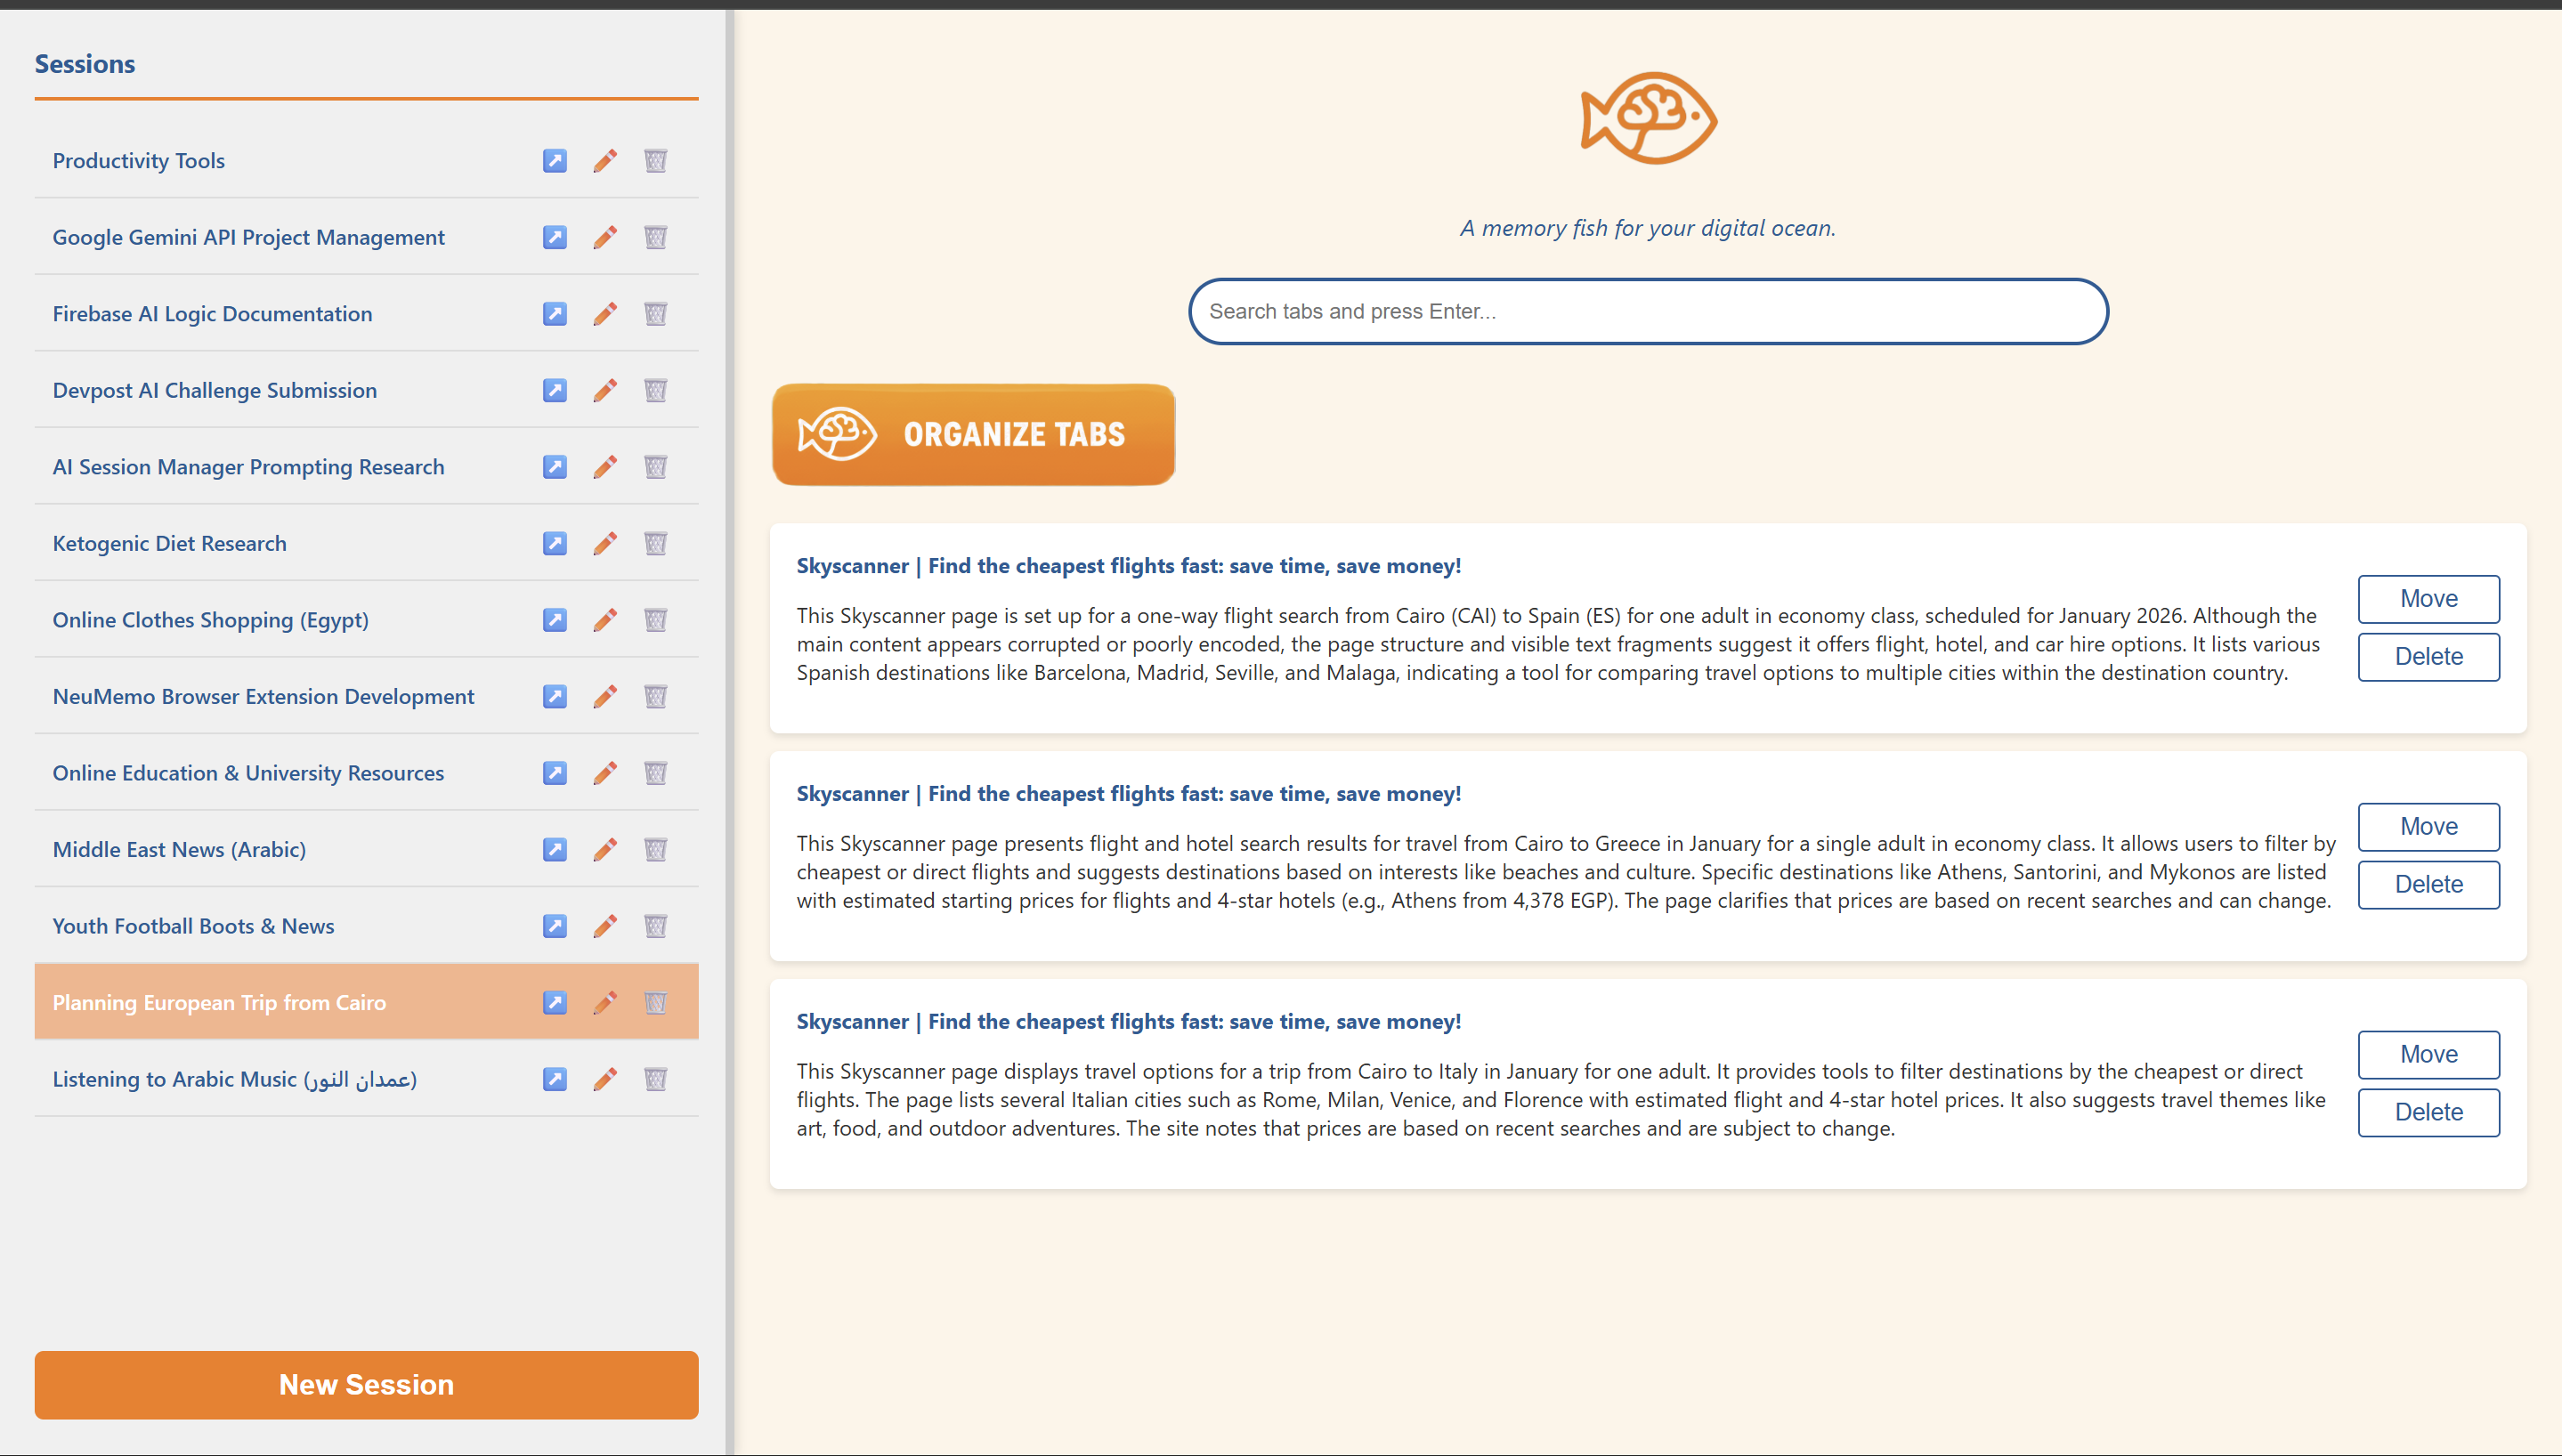The image size is (2562, 1456).
Task: Open the Cairo to Italy Skyscanner link
Action: click(x=1128, y=1021)
